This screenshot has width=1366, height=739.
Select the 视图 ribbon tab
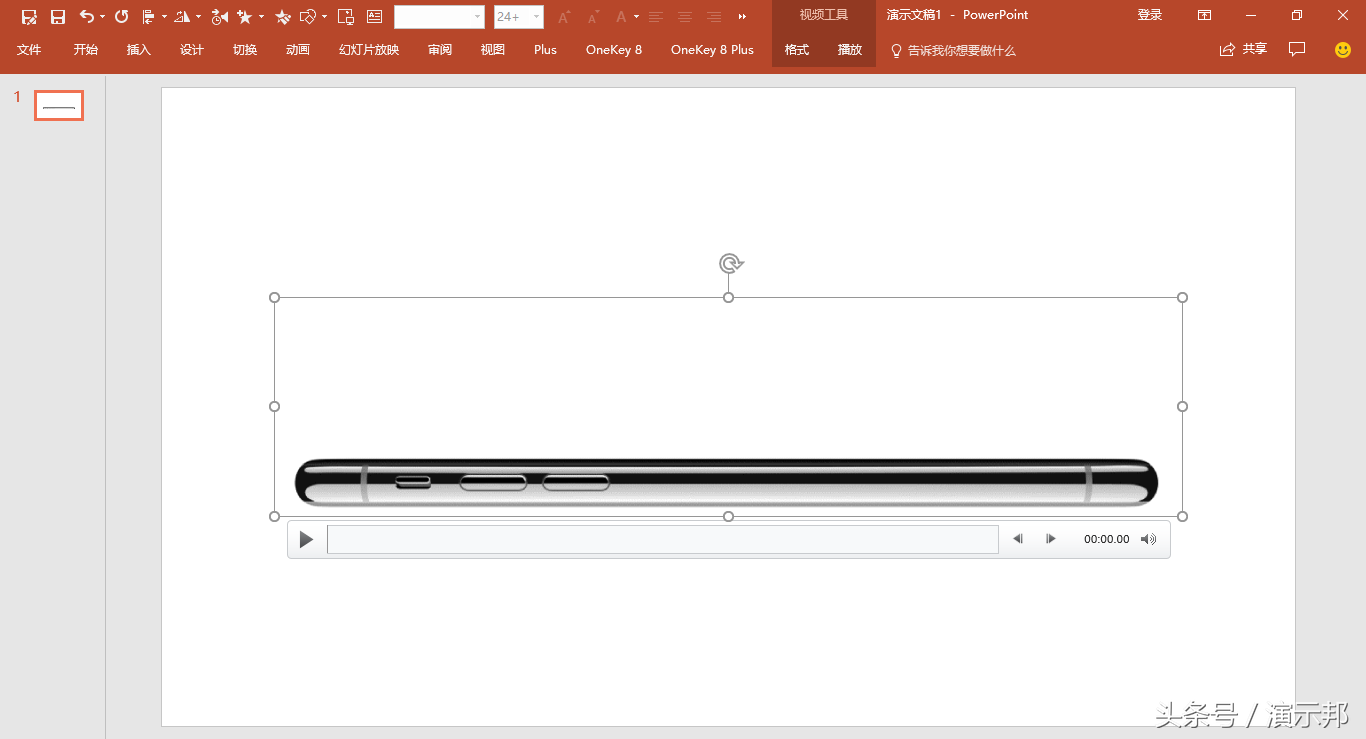coord(493,50)
